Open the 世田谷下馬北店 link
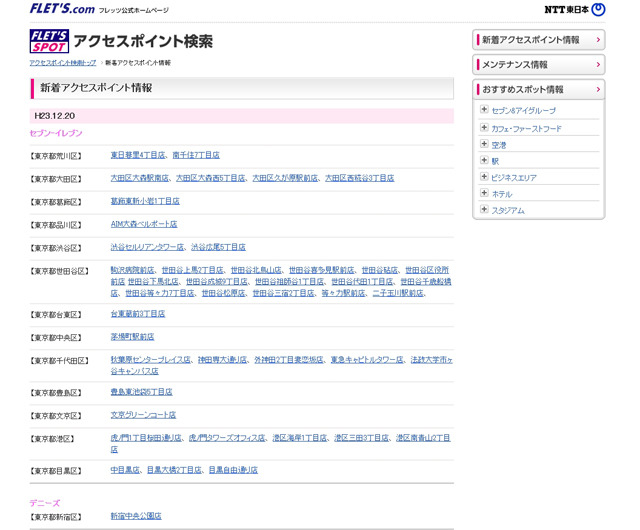This screenshot has width=640, height=530. point(153,281)
